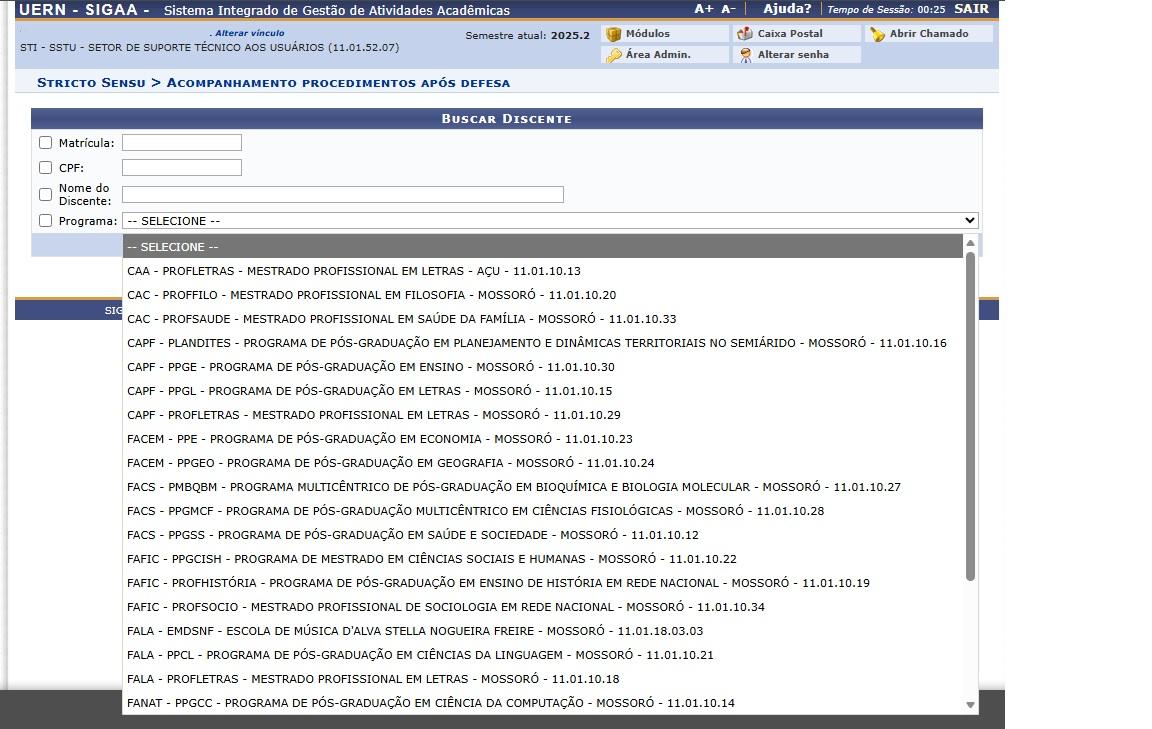Click the dropdown list scrollbar down arrow
1152x729 pixels.
[970, 705]
